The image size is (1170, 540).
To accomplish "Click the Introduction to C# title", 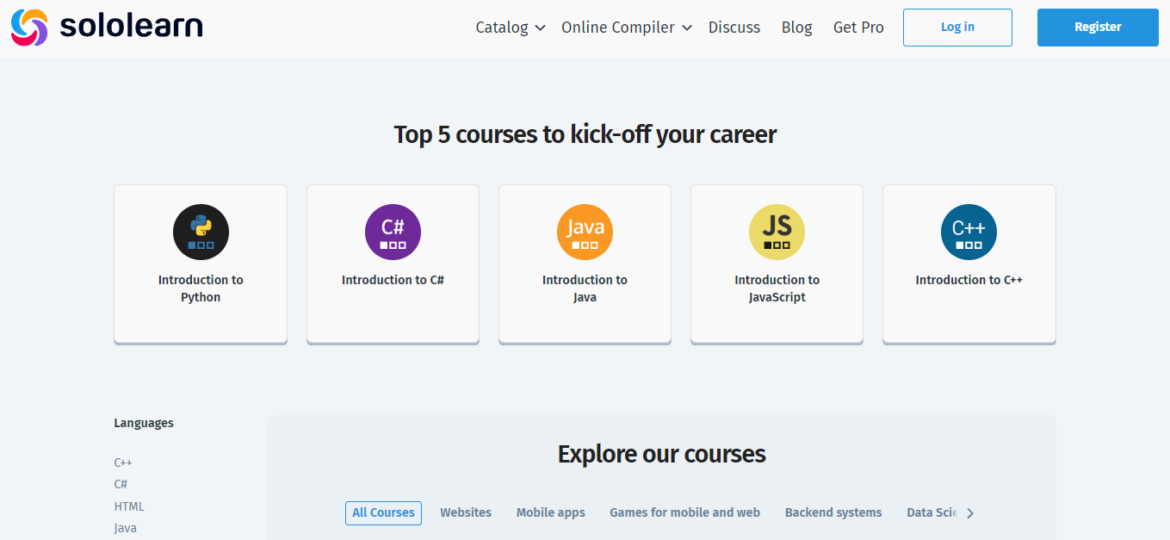I will point(392,280).
